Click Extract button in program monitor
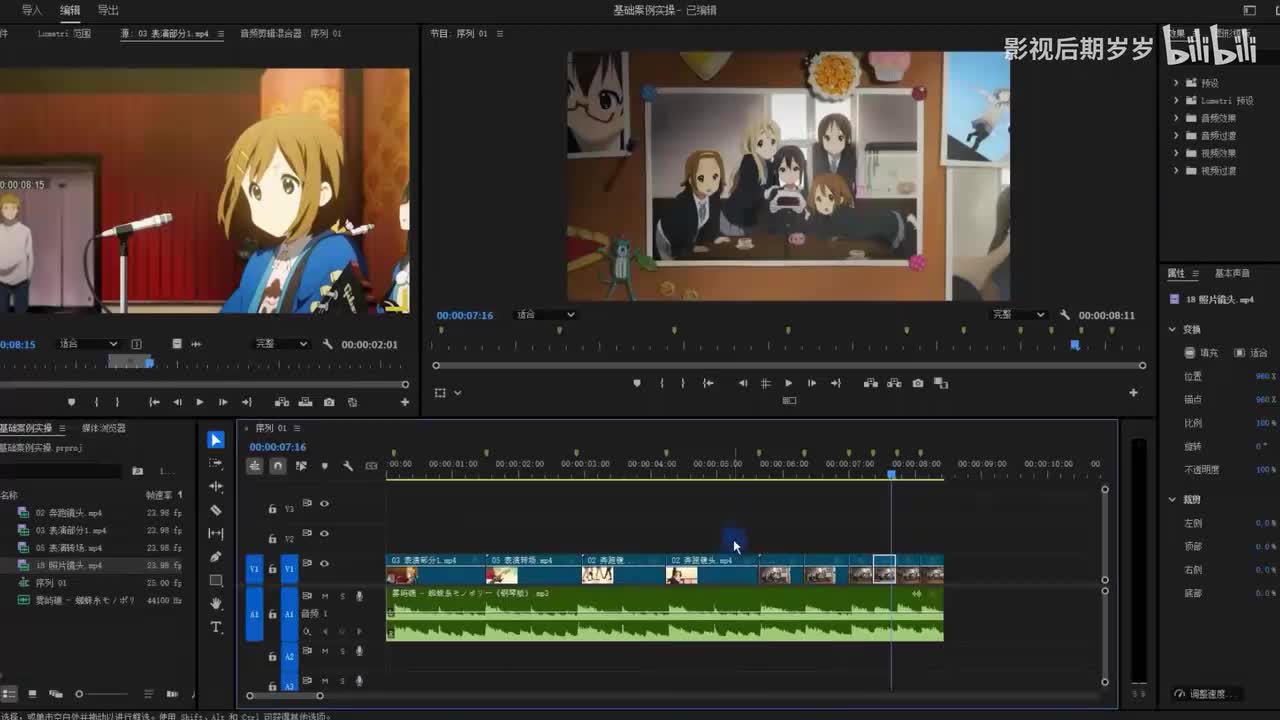Image resolution: width=1280 pixels, height=720 pixels. pyautogui.click(x=894, y=383)
